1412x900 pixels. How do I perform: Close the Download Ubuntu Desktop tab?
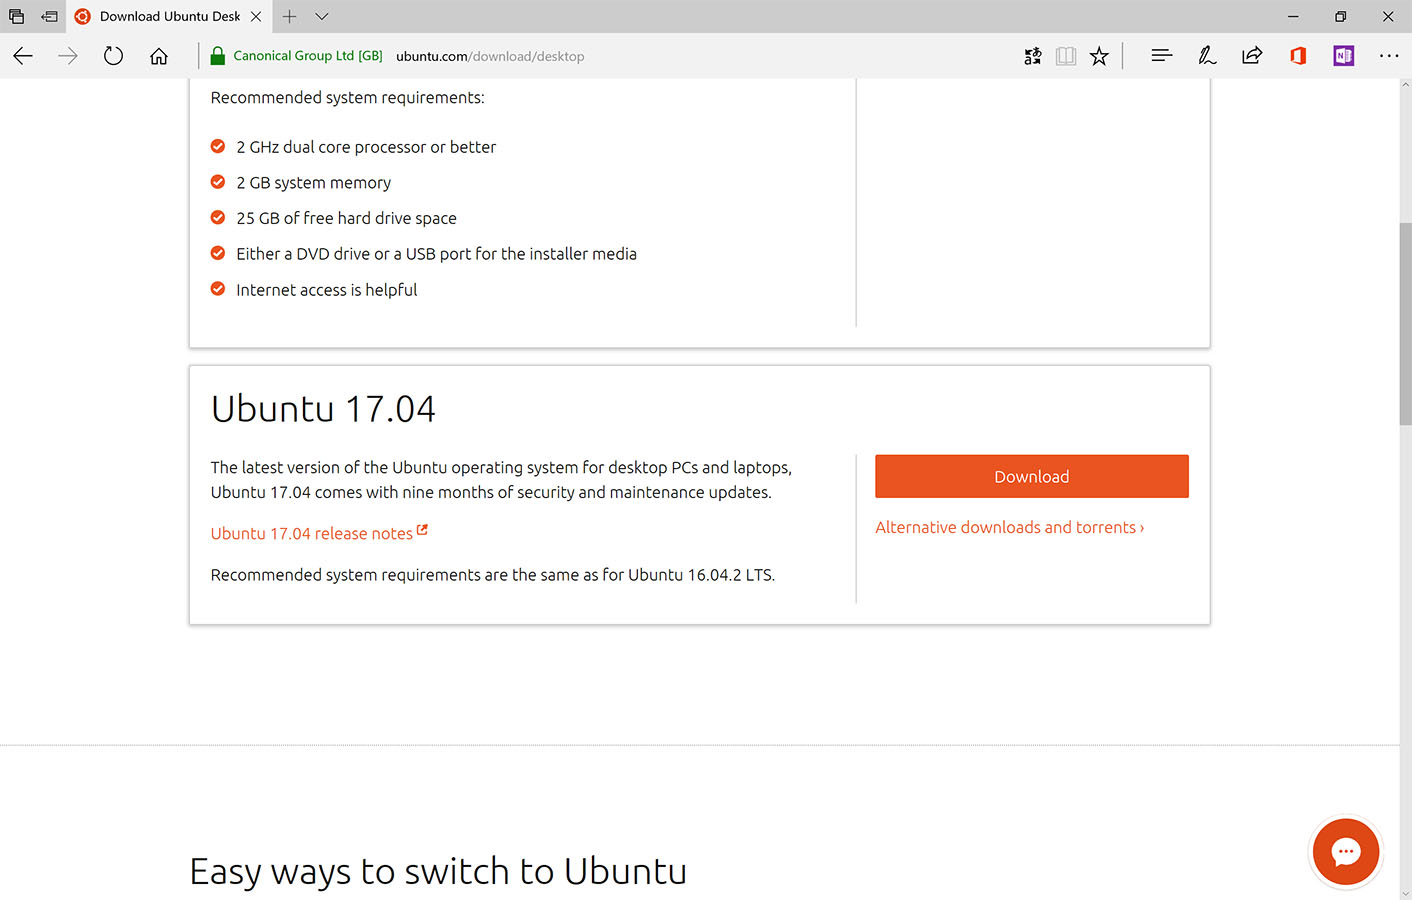256,16
